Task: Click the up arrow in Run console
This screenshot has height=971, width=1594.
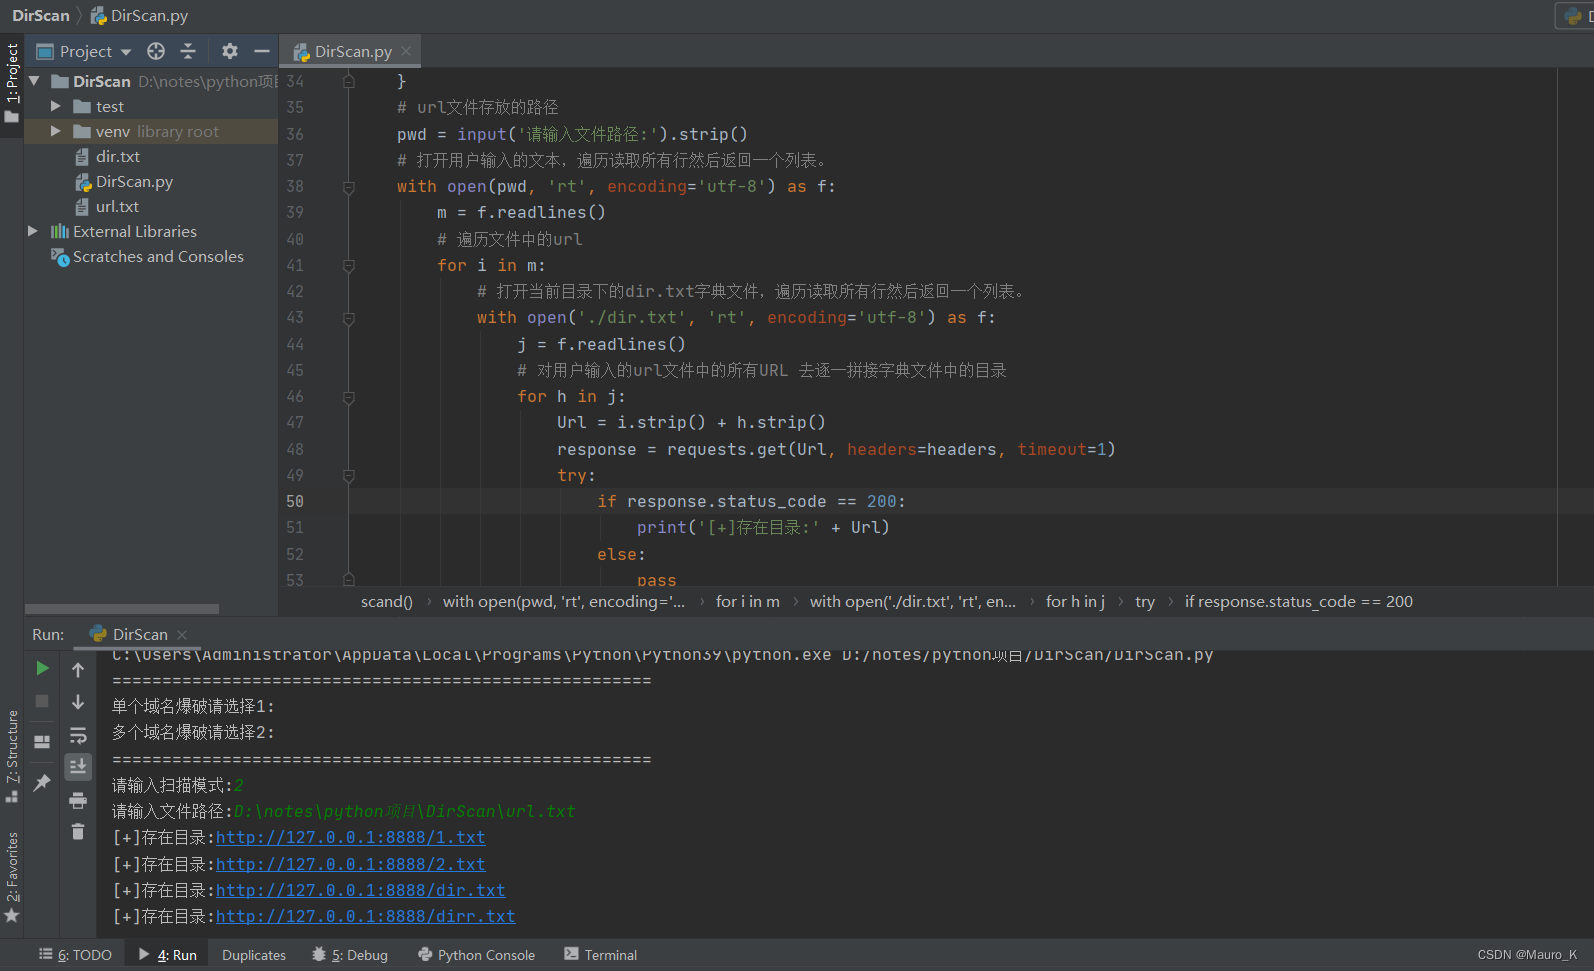Action: click(78, 670)
